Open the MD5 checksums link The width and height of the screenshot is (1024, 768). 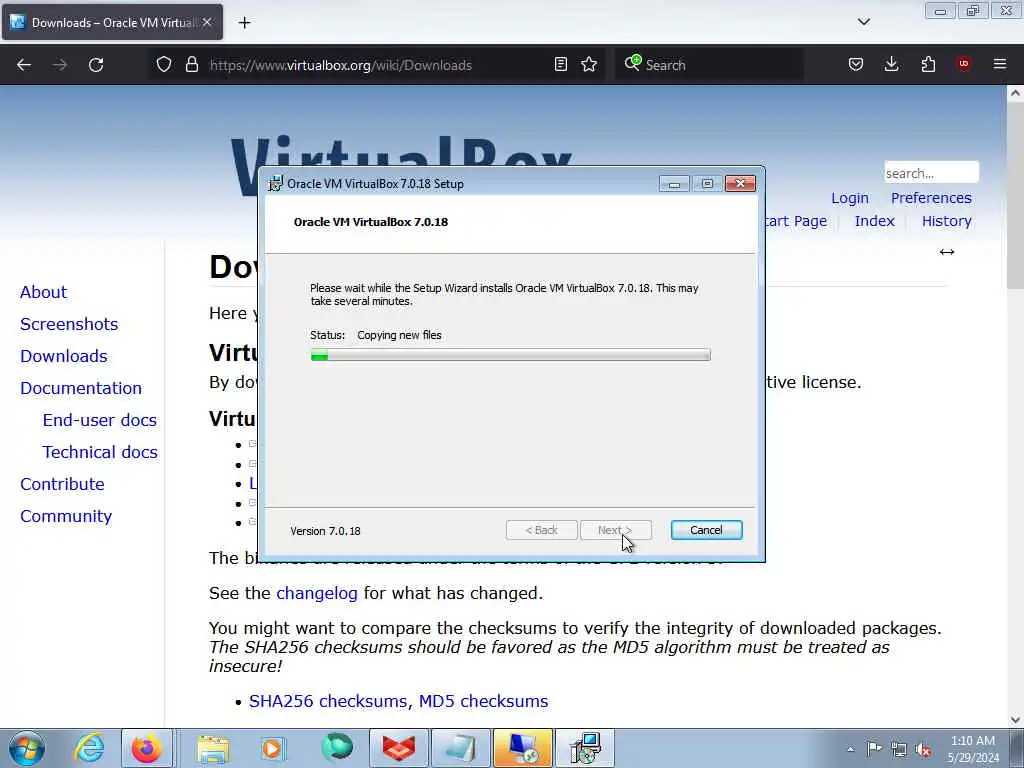pyautogui.click(x=483, y=701)
